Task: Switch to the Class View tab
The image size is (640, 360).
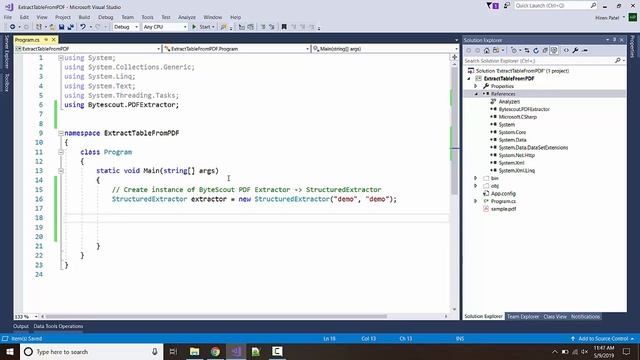Action: point(555,316)
